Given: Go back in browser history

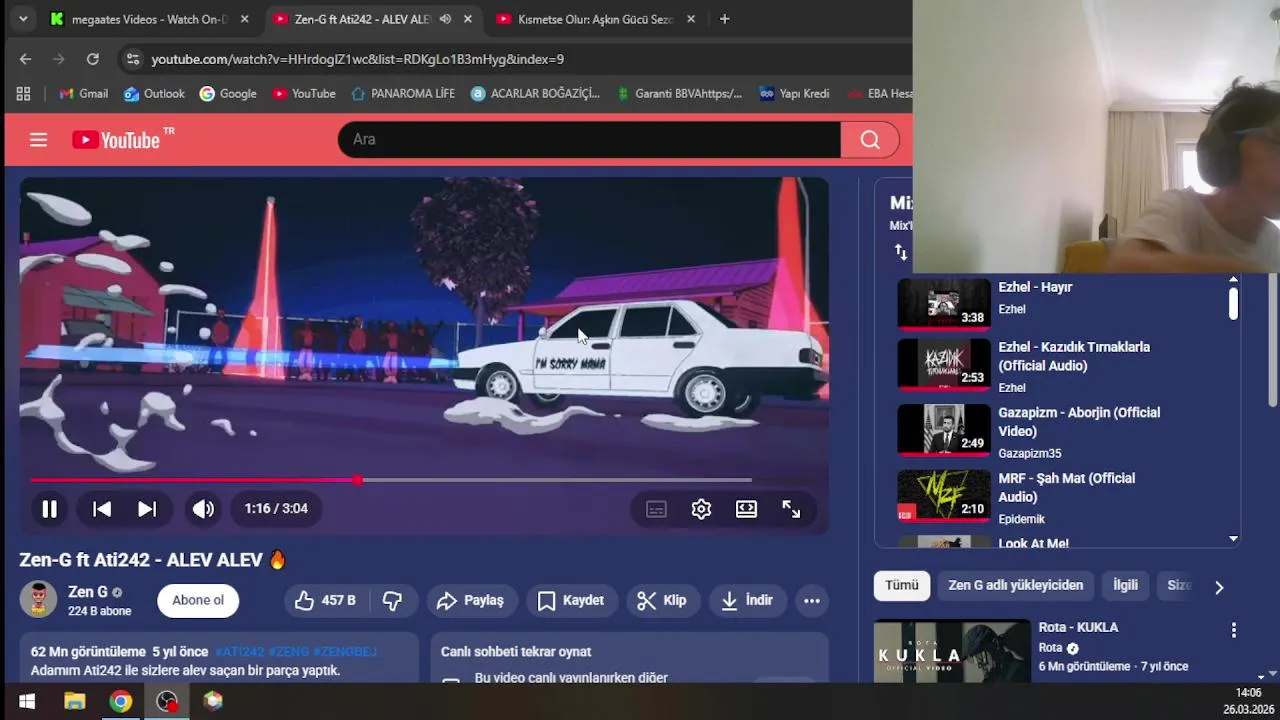Looking at the screenshot, I should point(25,59).
